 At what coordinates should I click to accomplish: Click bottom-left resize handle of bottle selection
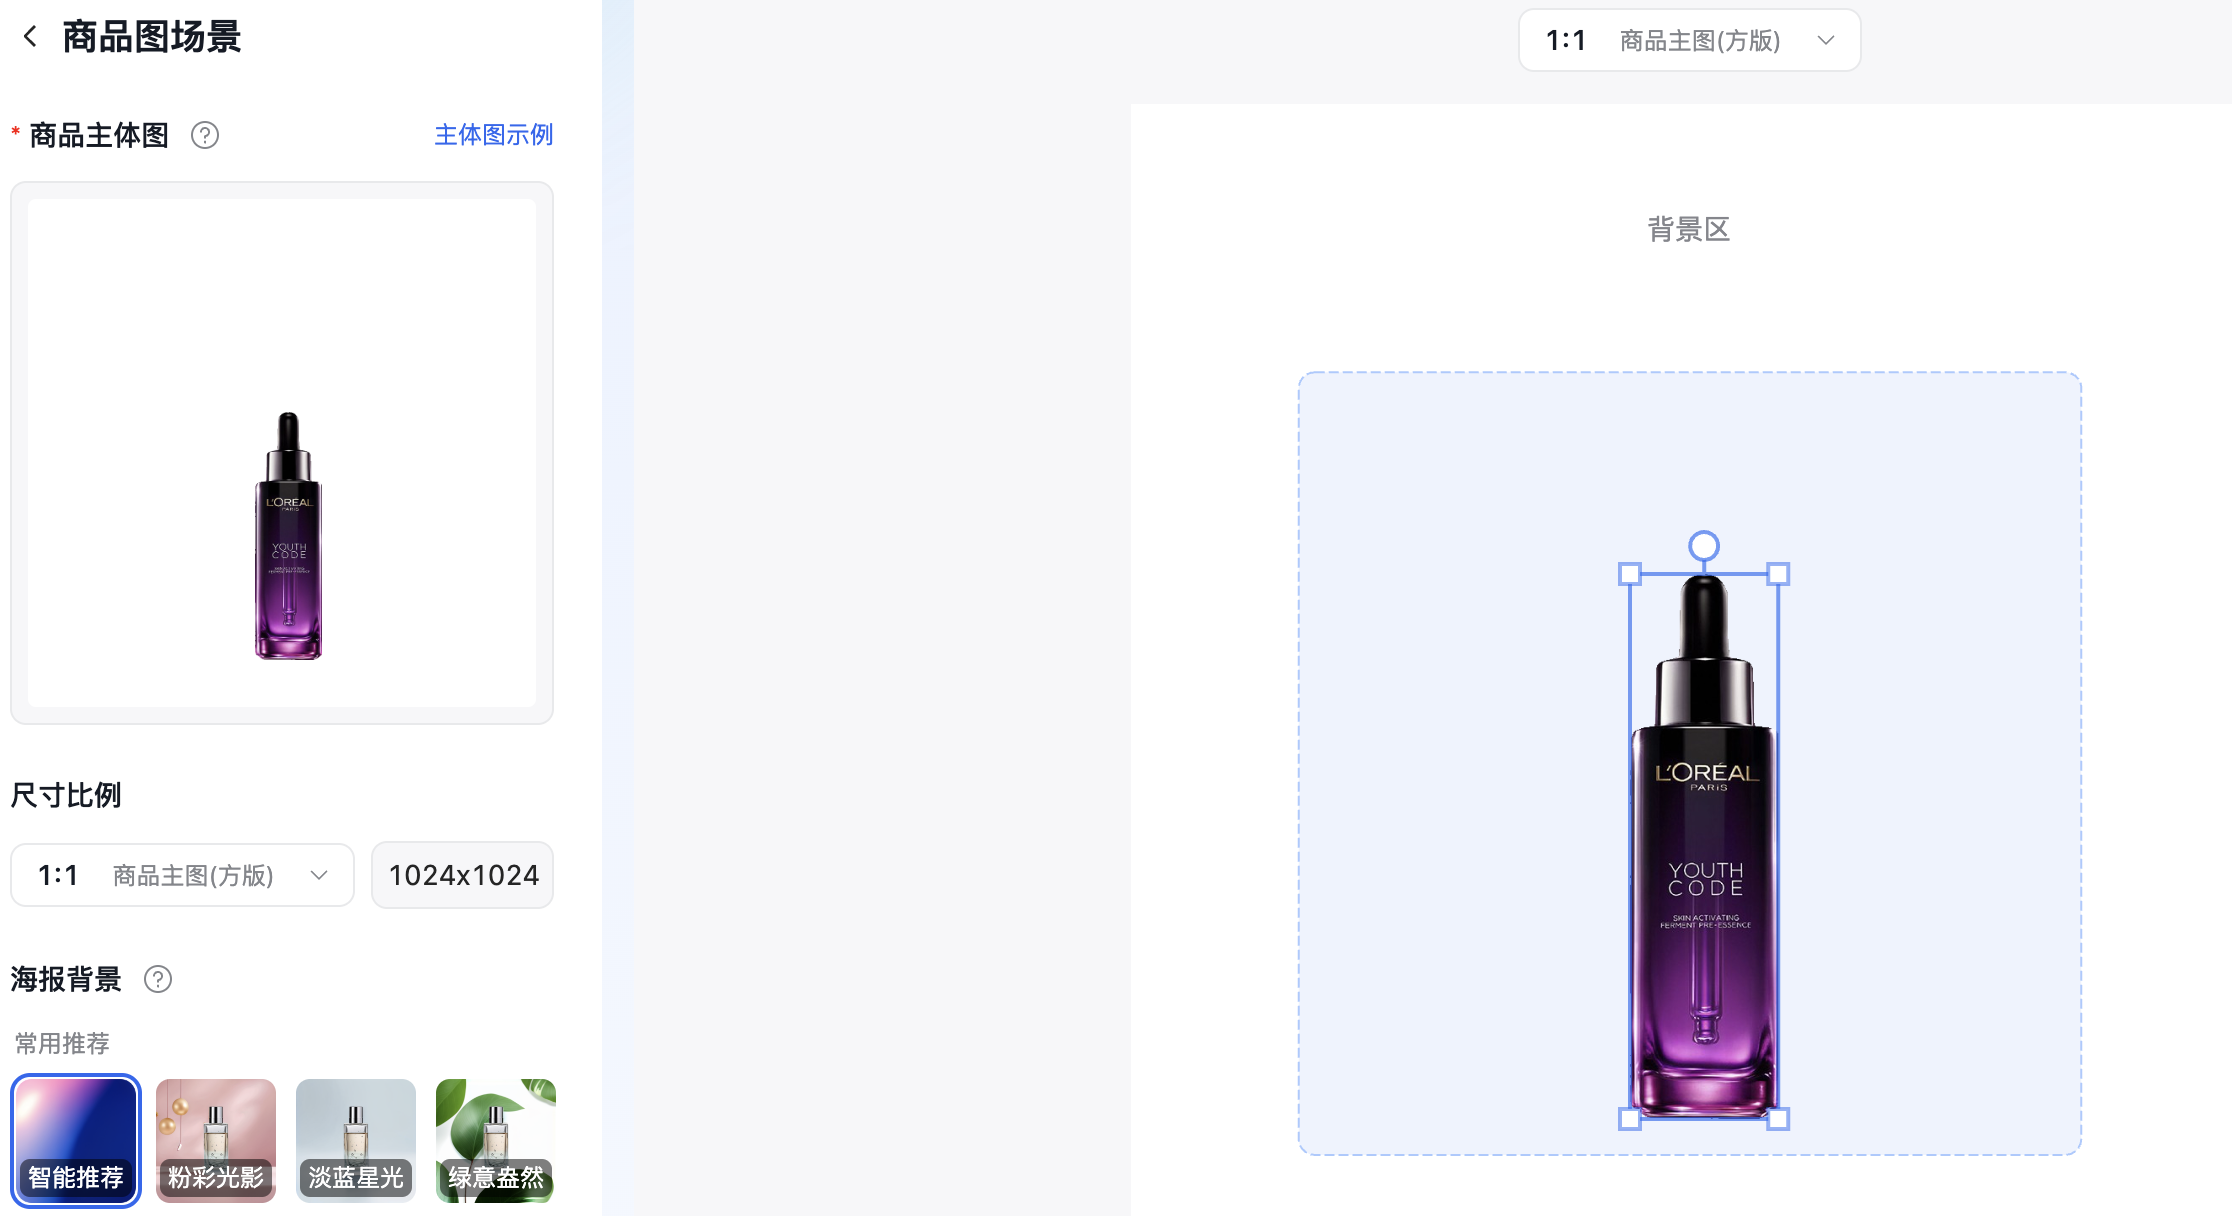click(1630, 1119)
